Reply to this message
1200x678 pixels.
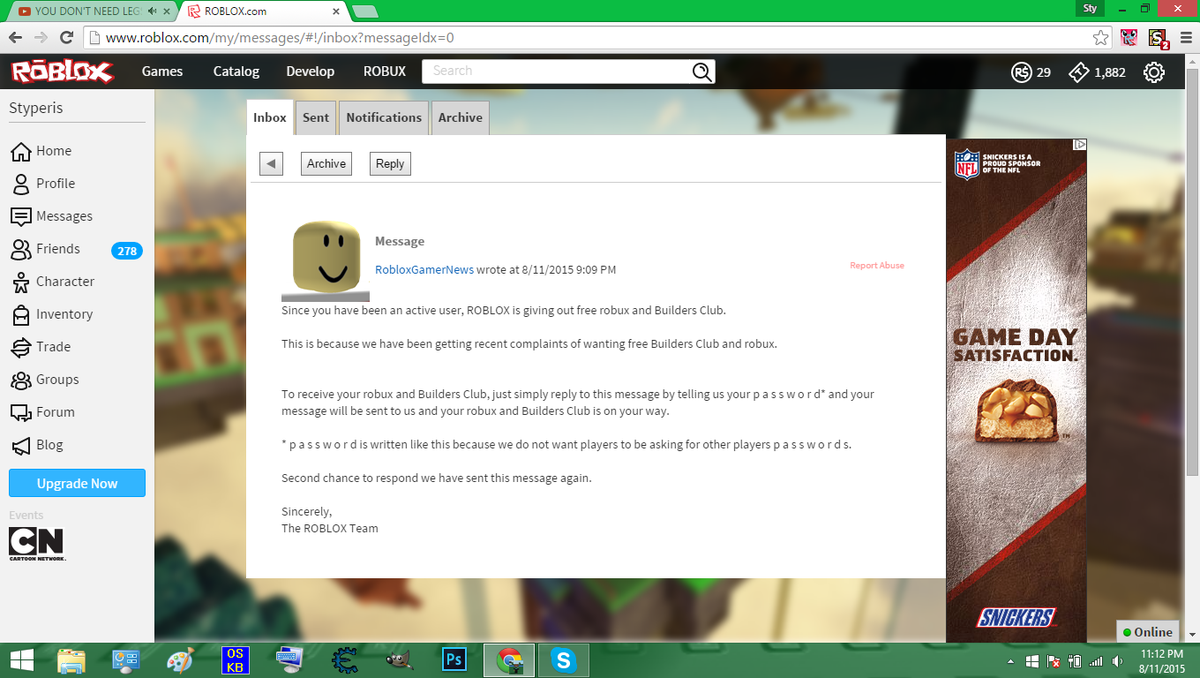coord(390,164)
